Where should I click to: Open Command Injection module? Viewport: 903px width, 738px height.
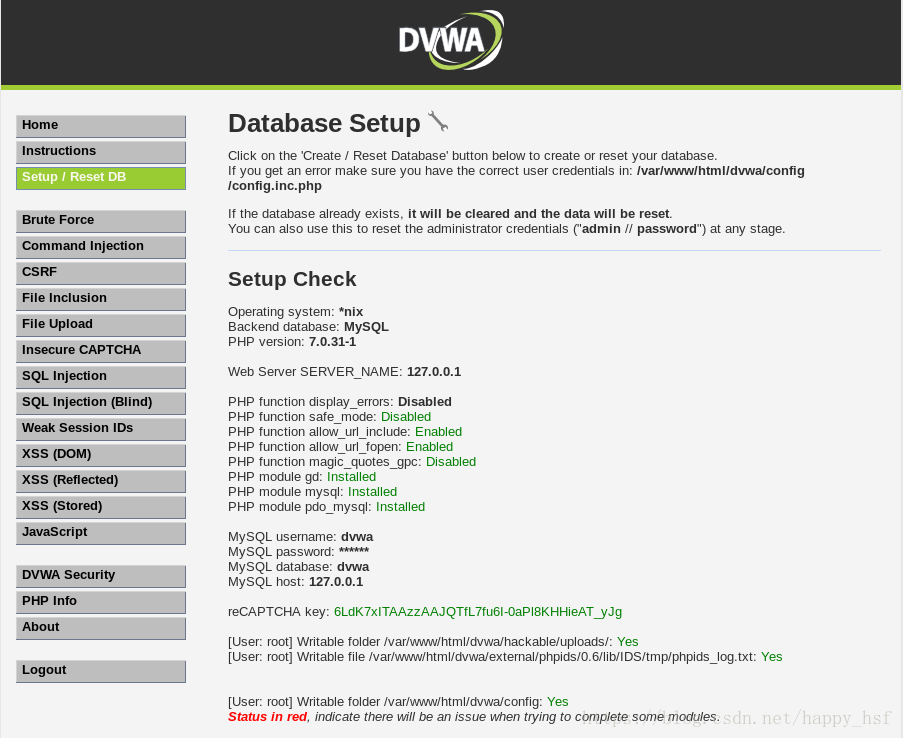click(x=101, y=247)
